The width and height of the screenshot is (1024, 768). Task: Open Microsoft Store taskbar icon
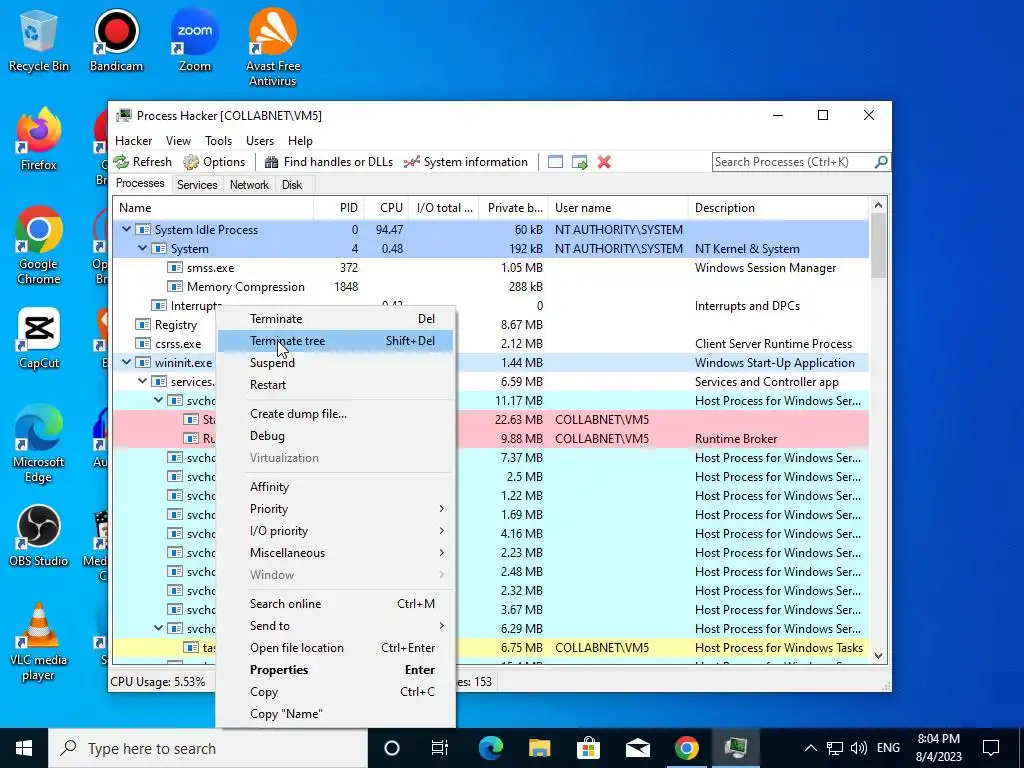click(x=588, y=748)
